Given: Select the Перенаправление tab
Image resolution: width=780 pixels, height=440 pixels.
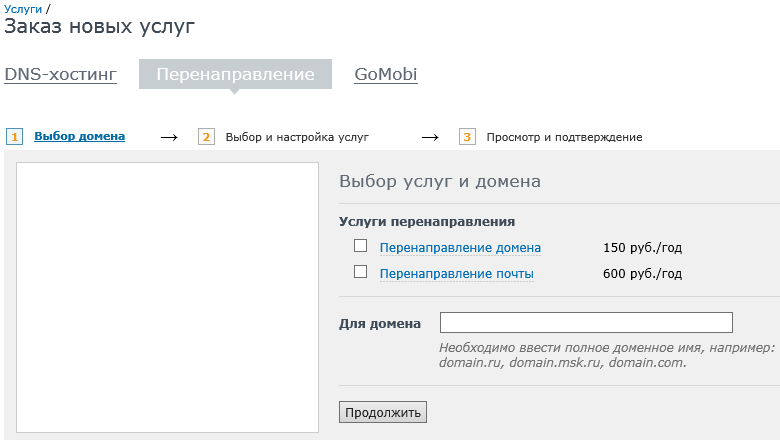Looking at the screenshot, I should click(x=235, y=75).
